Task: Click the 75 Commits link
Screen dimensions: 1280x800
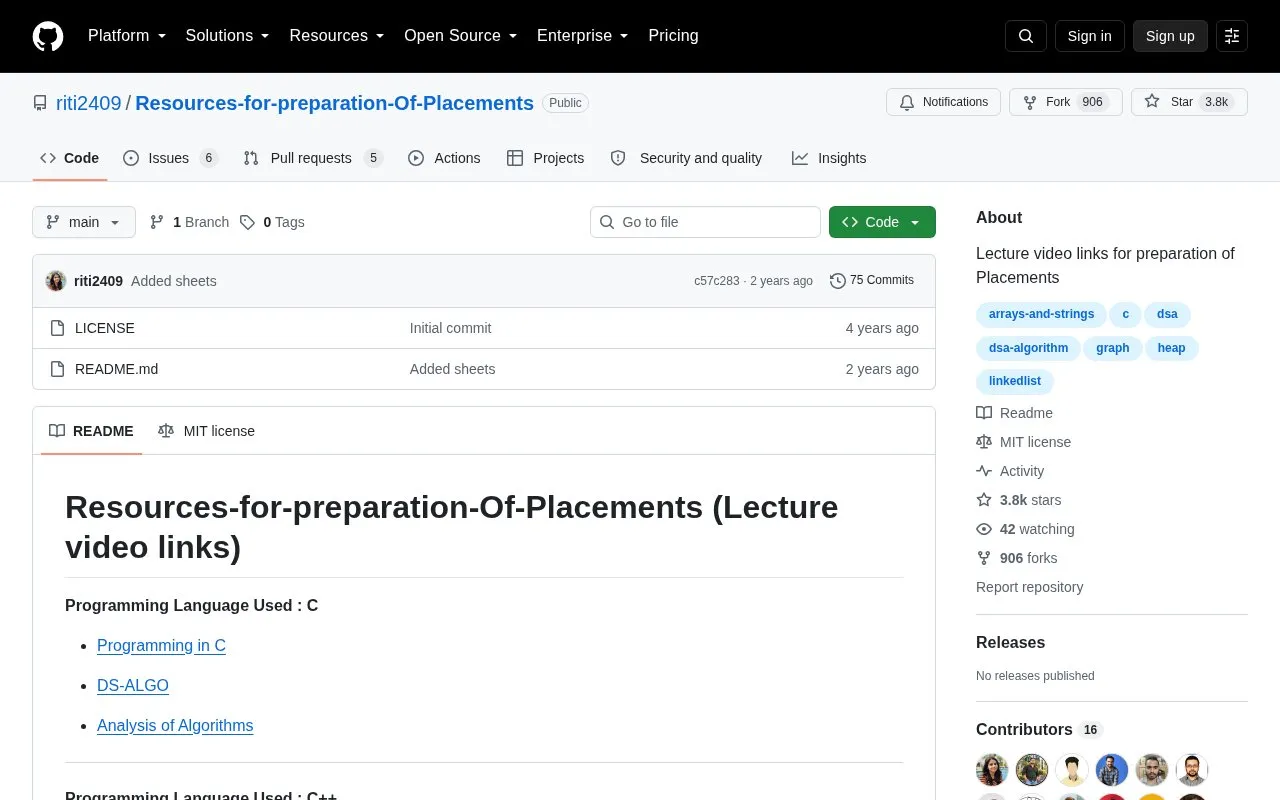Action: (872, 281)
